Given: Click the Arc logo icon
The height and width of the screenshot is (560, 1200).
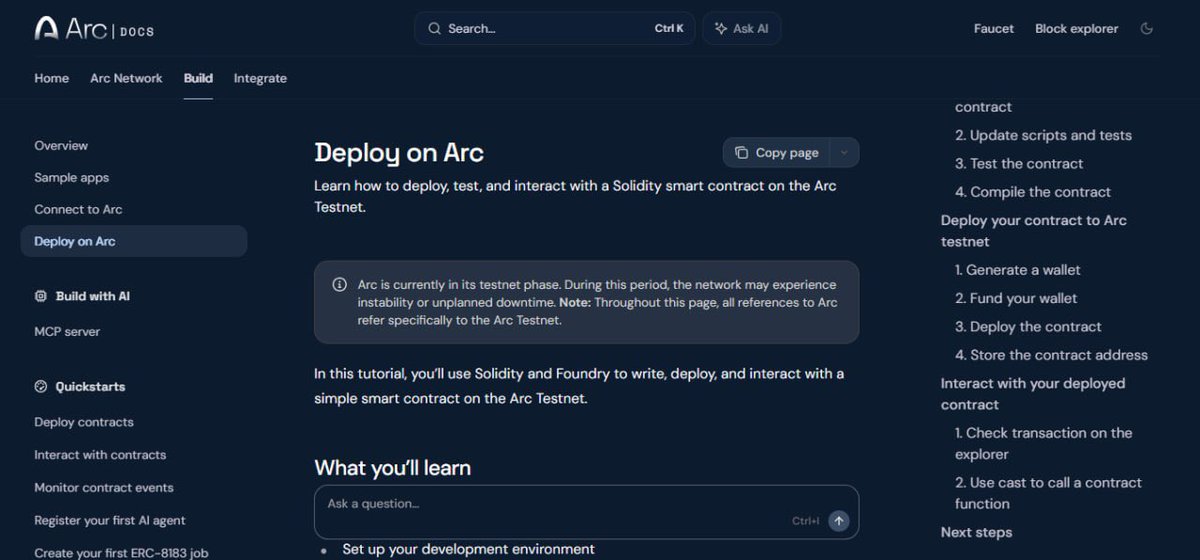Looking at the screenshot, I should coord(46,29).
